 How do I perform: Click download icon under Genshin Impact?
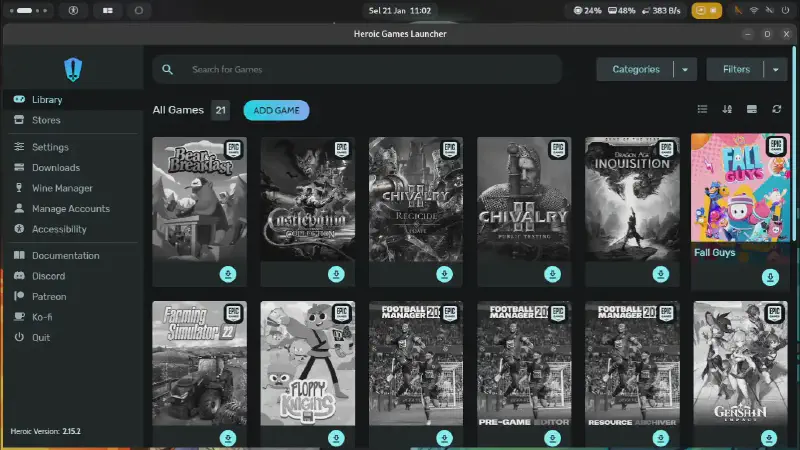click(x=769, y=438)
